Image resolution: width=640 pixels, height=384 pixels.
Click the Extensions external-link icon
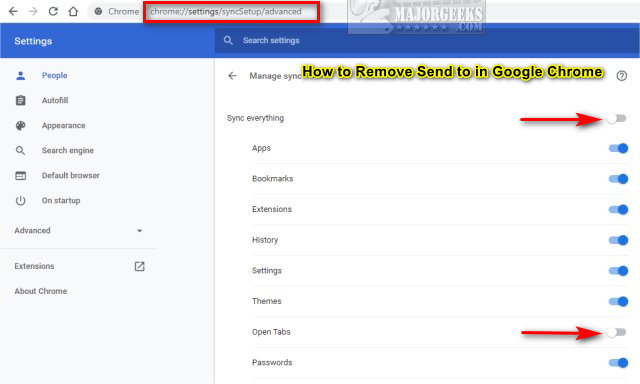(x=140, y=266)
